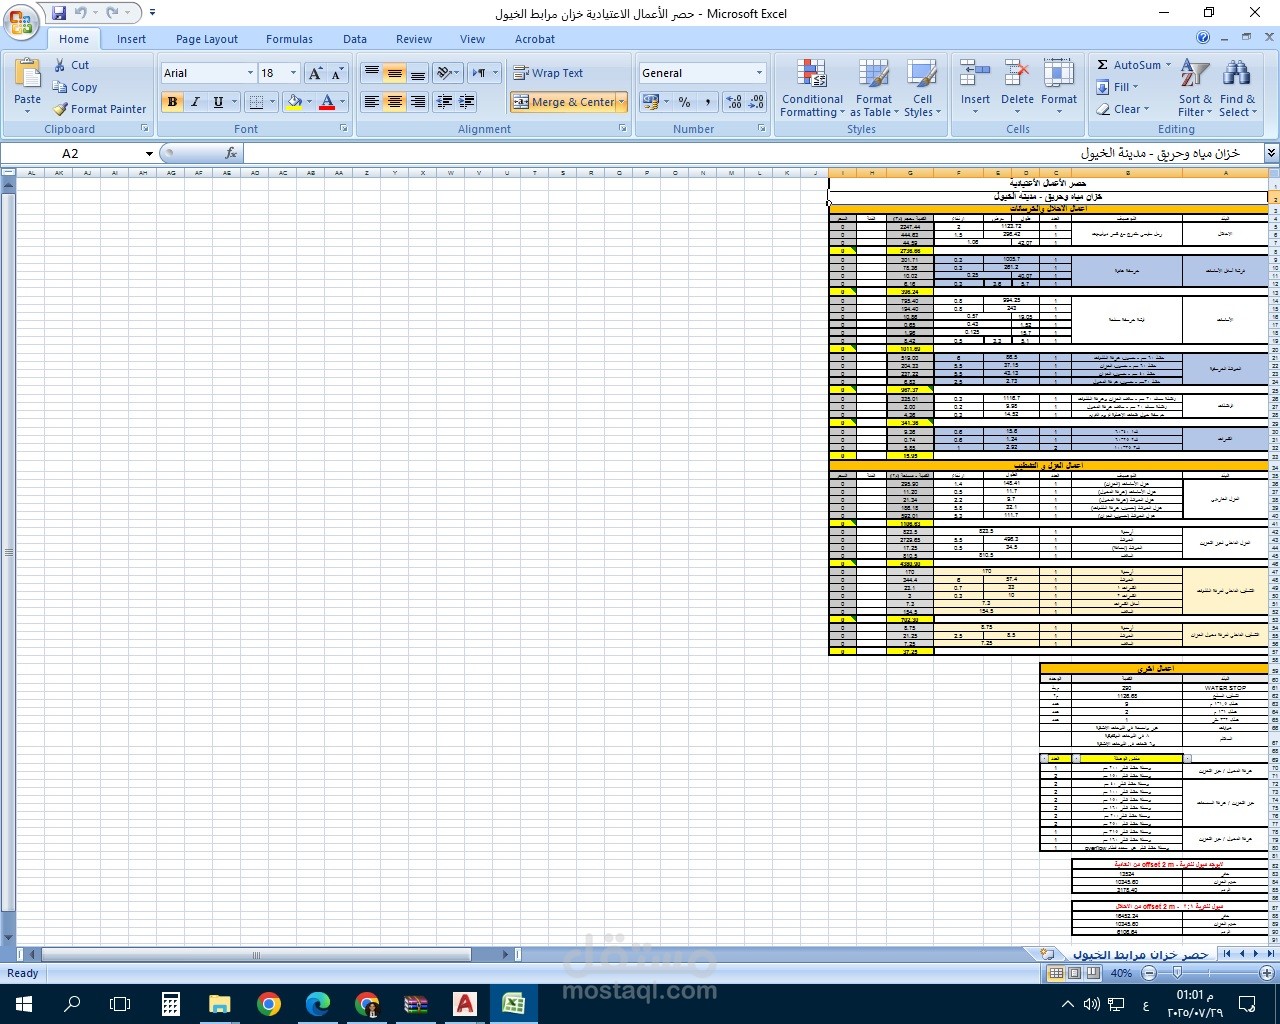1280x1024 pixels.
Task: Activate the Format Painter
Action: 100,109
